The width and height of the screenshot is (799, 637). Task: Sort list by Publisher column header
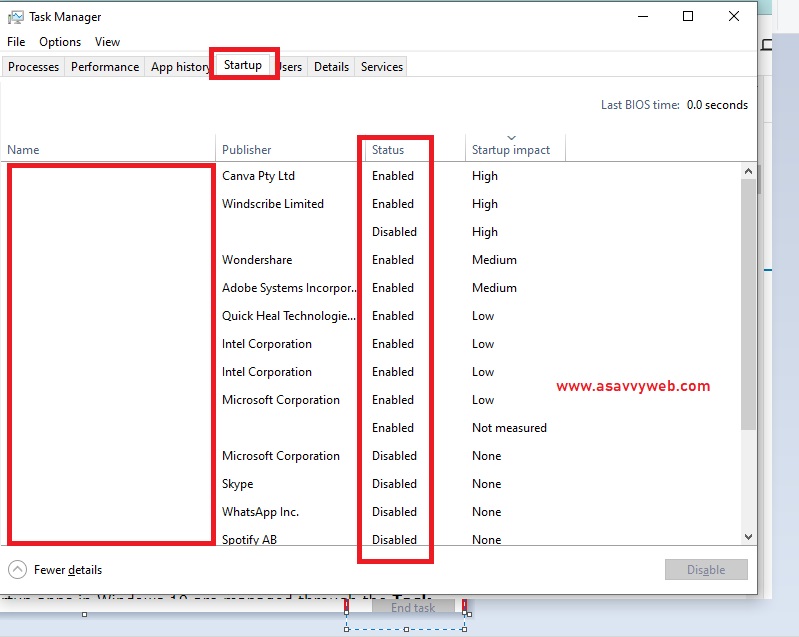pyautogui.click(x=247, y=150)
